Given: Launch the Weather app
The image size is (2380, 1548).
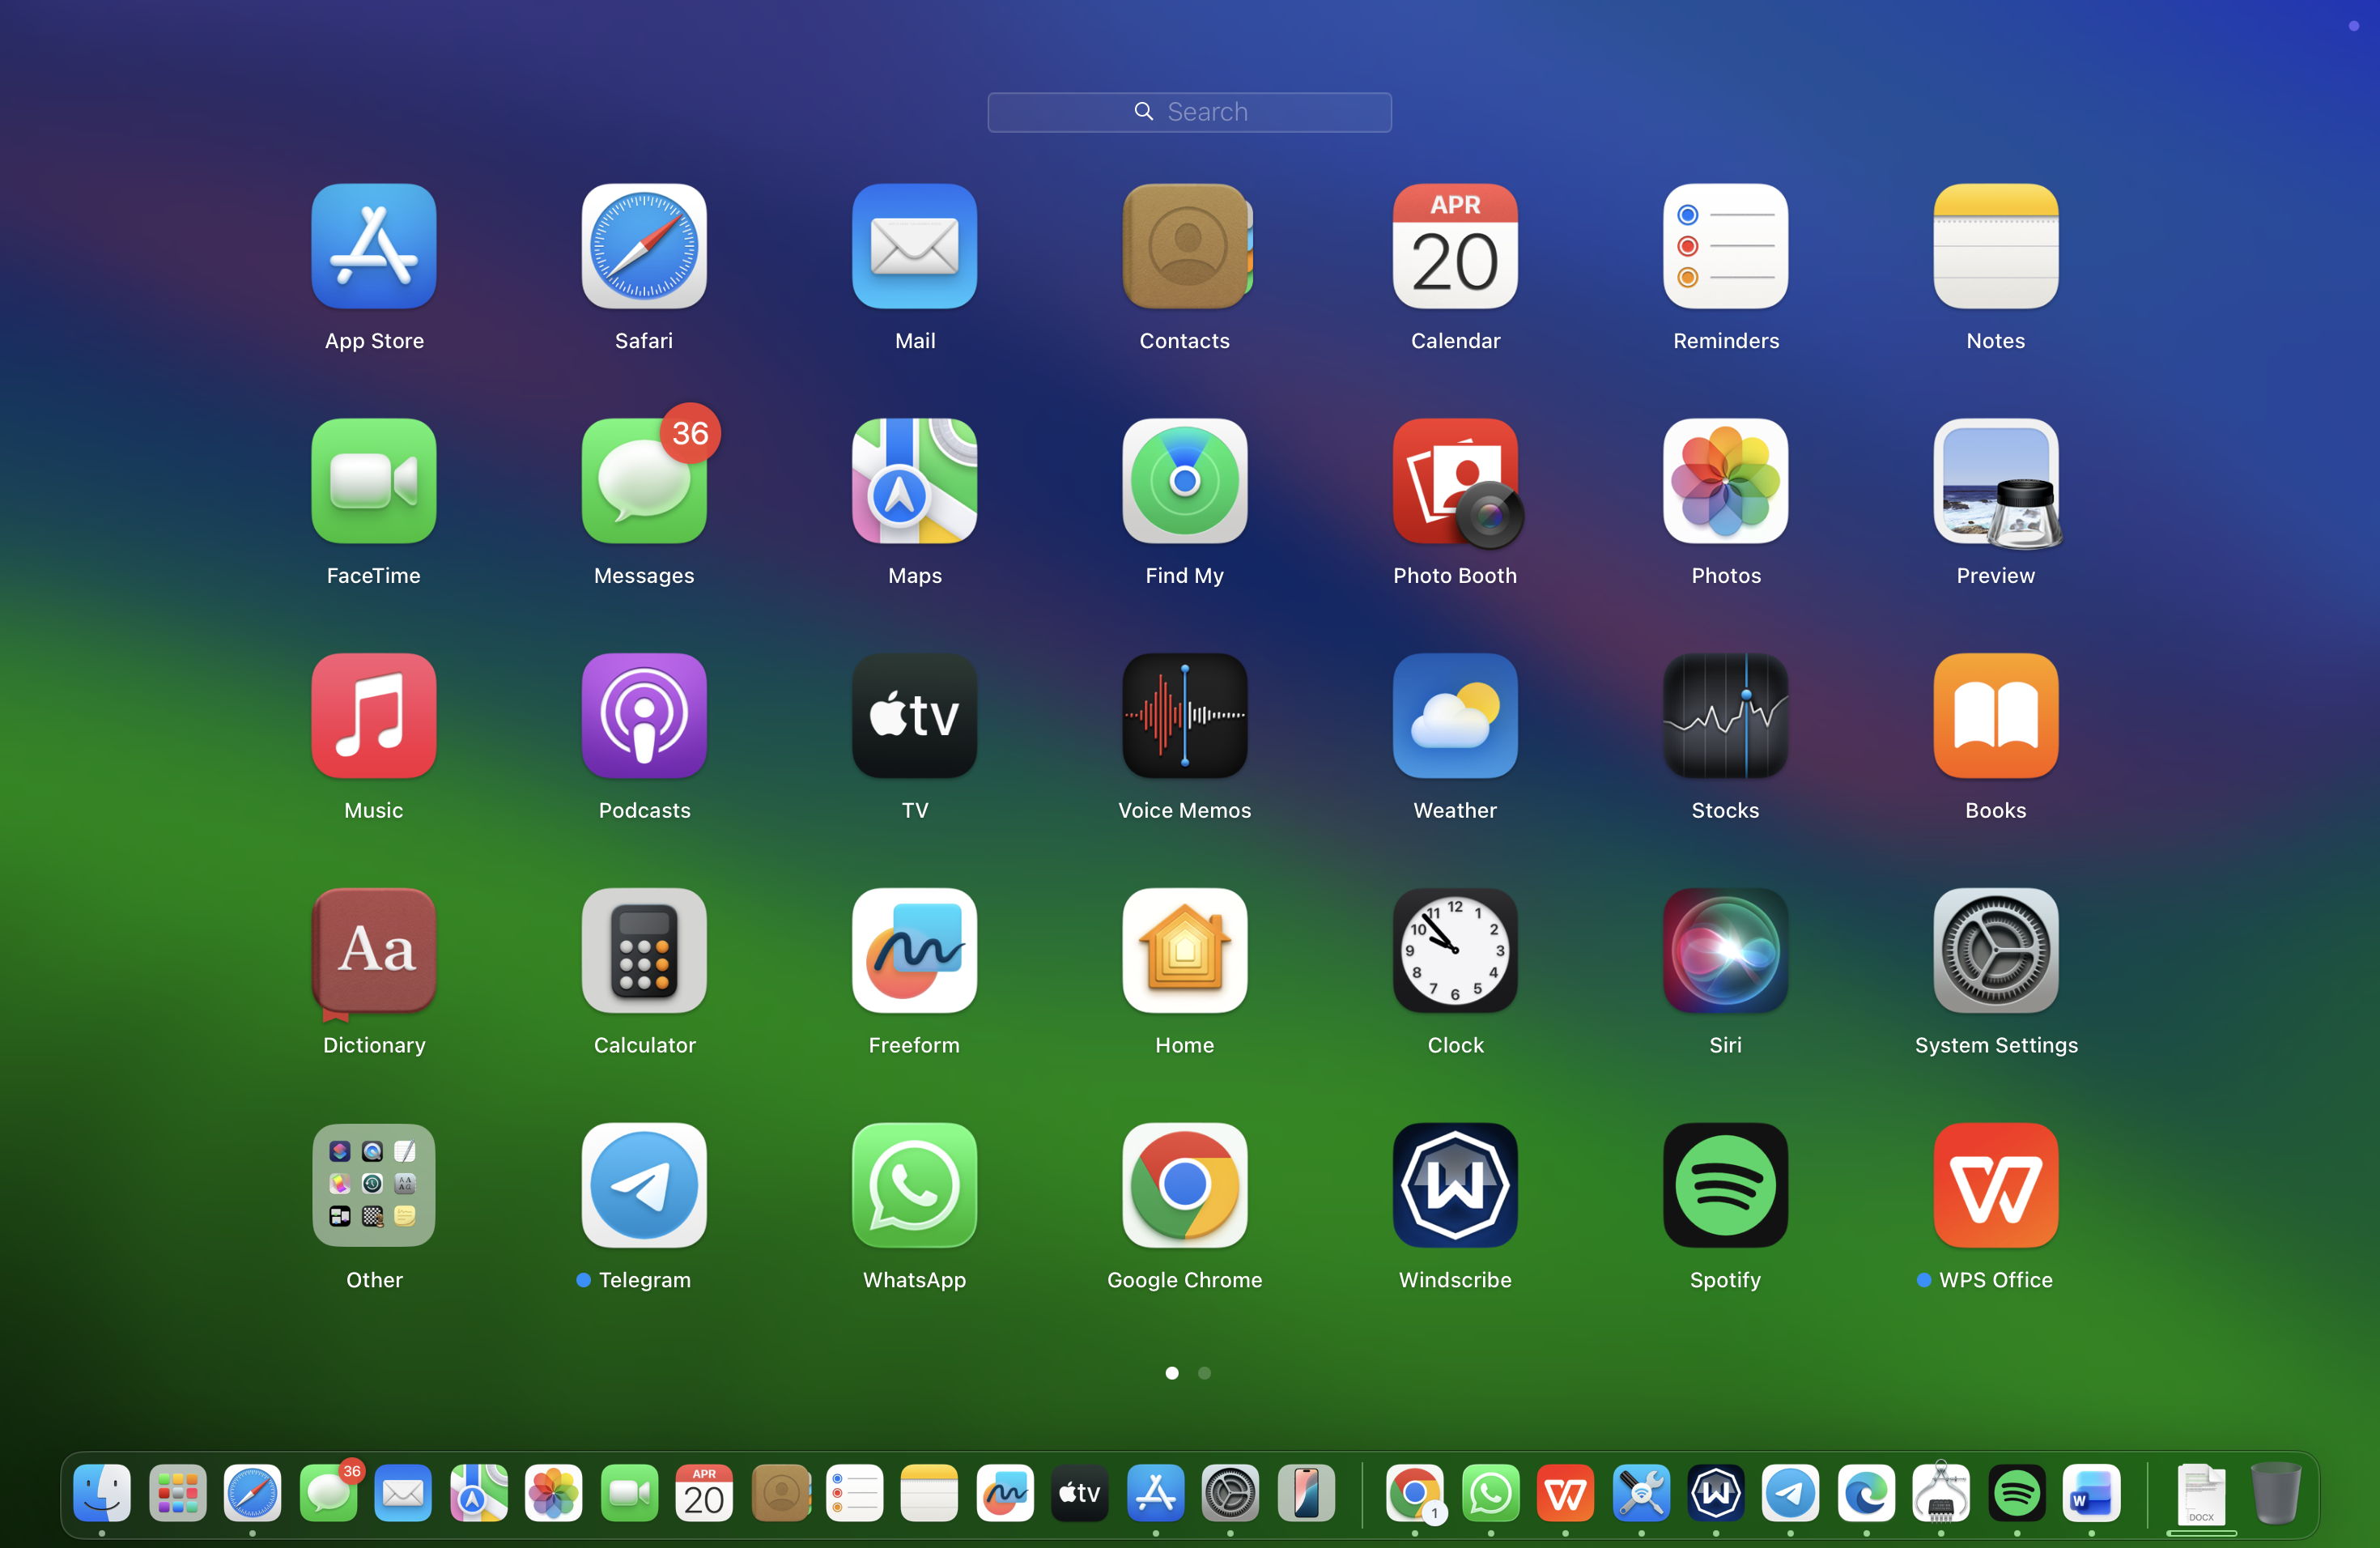Looking at the screenshot, I should pyautogui.click(x=1455, y=716).
